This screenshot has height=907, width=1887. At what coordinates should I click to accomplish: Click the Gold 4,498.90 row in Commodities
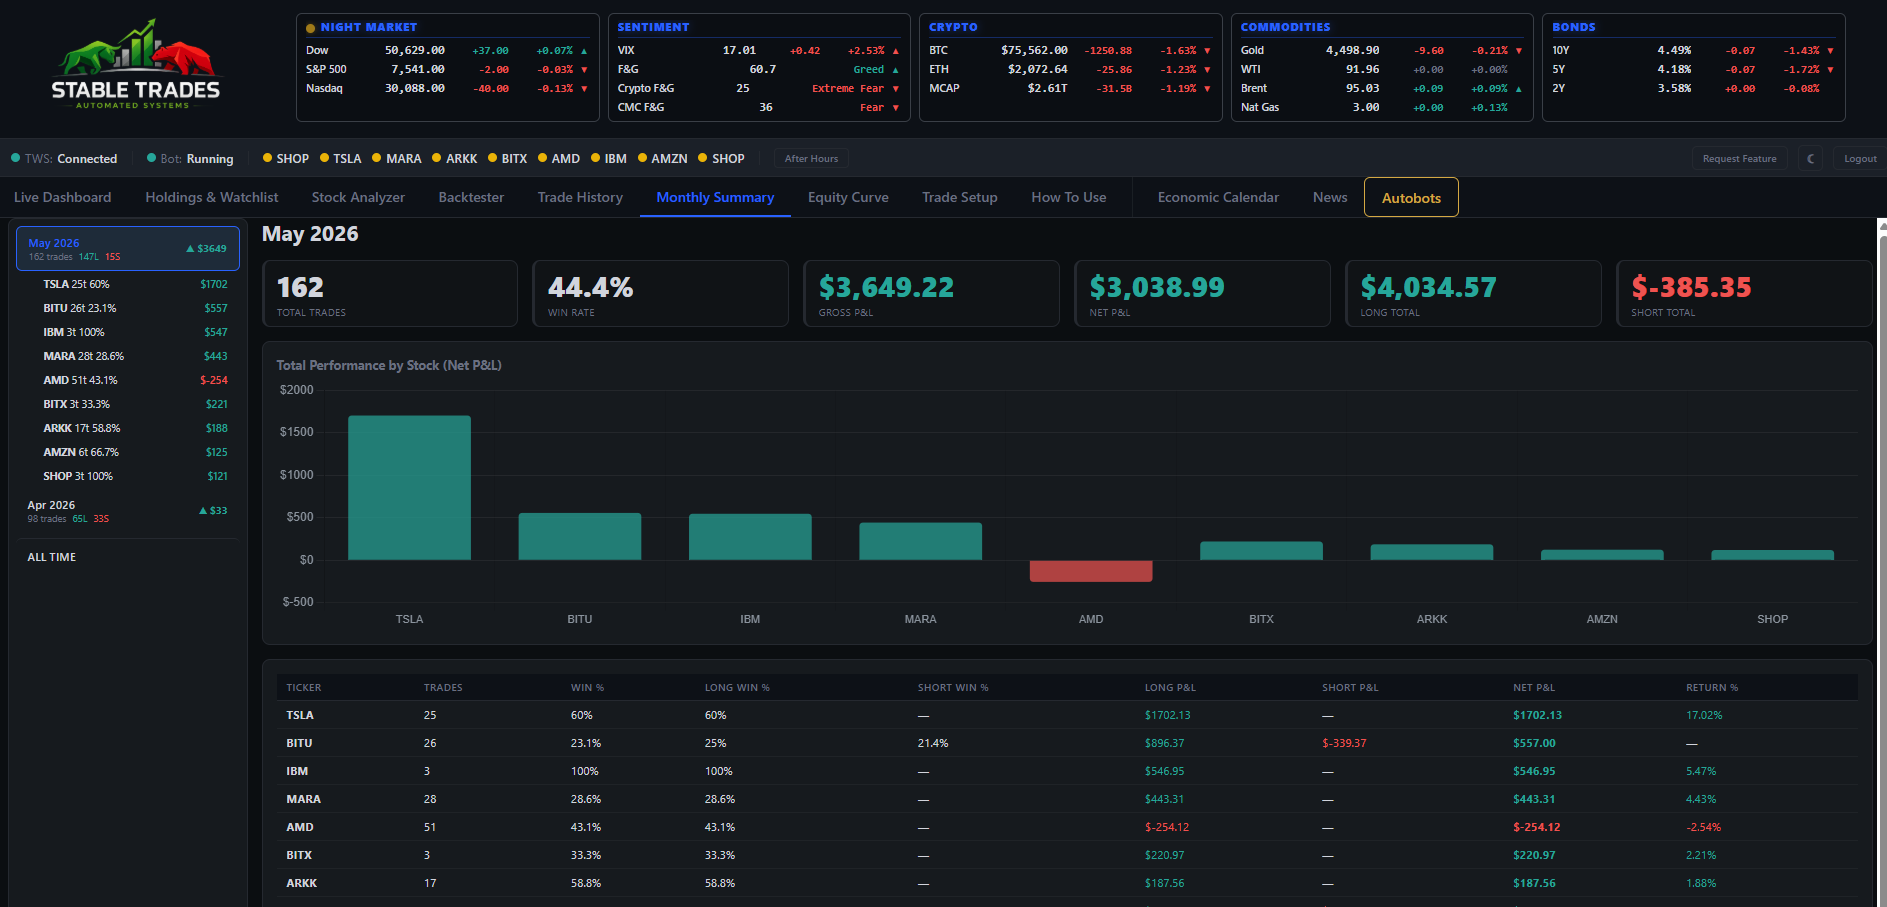1382,50
